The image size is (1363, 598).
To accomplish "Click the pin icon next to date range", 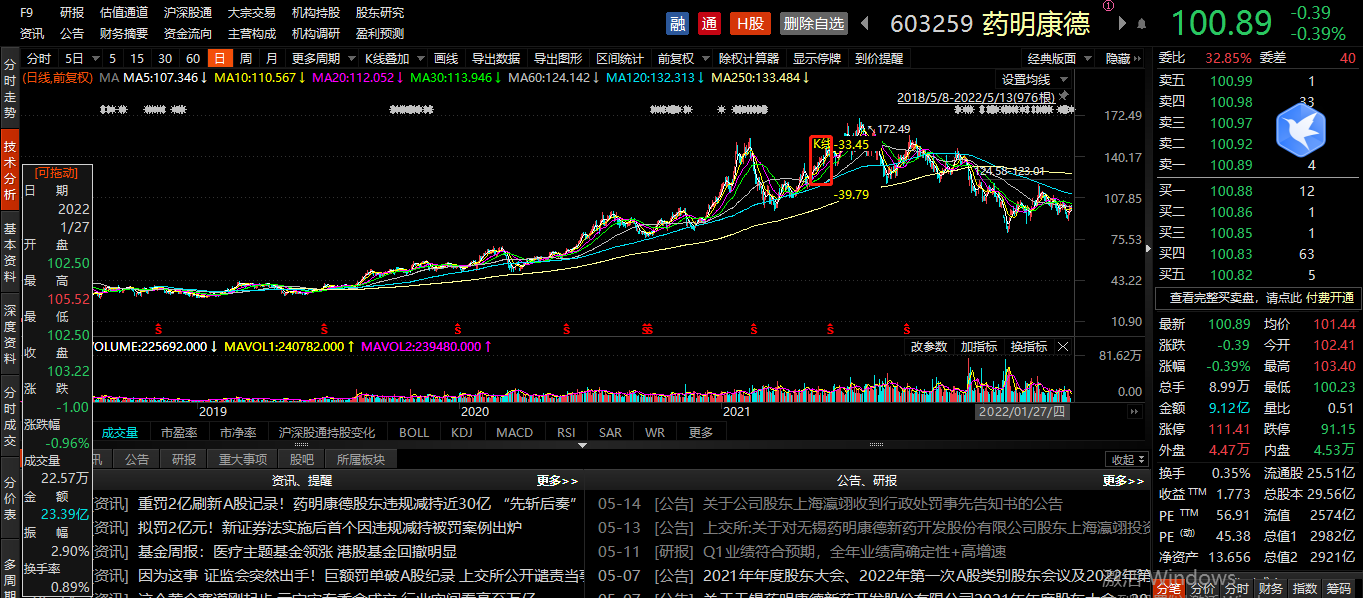I will [1064, 97].
